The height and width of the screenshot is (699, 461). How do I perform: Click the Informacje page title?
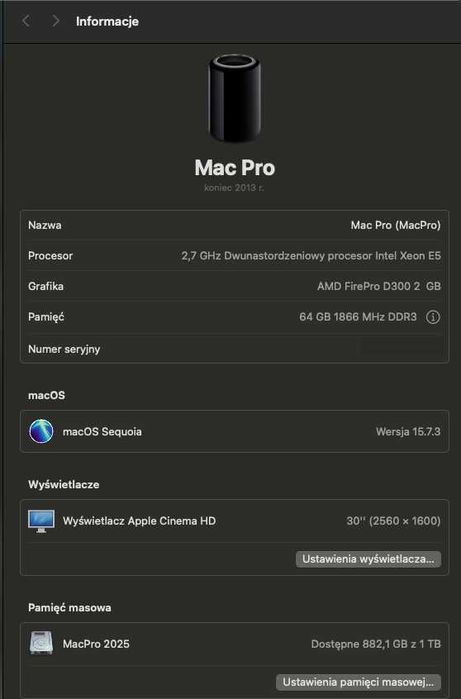click(107, 21)
